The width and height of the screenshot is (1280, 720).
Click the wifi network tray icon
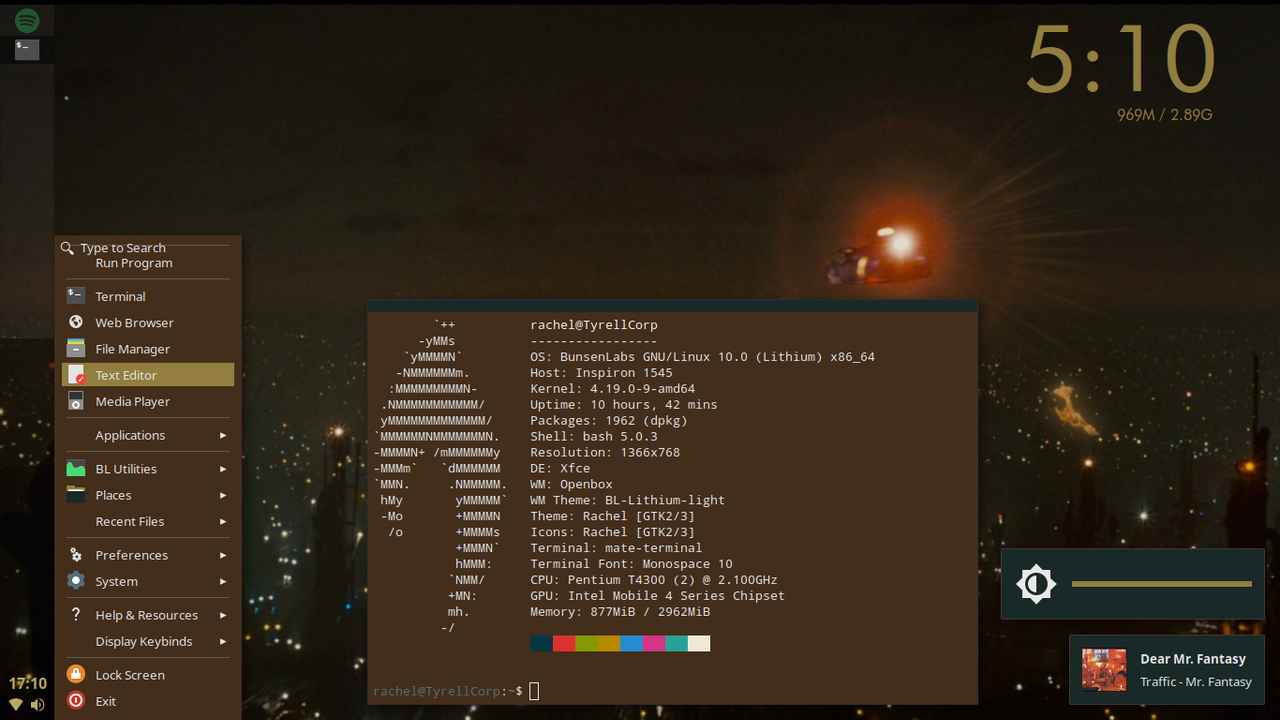16,705
